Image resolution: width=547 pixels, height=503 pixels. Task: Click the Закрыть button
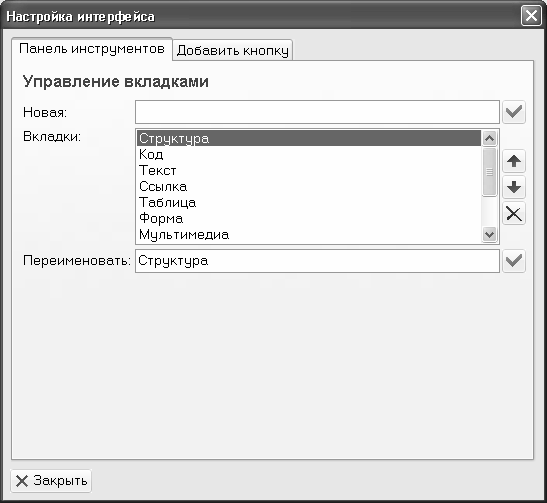tap(51, 481)
